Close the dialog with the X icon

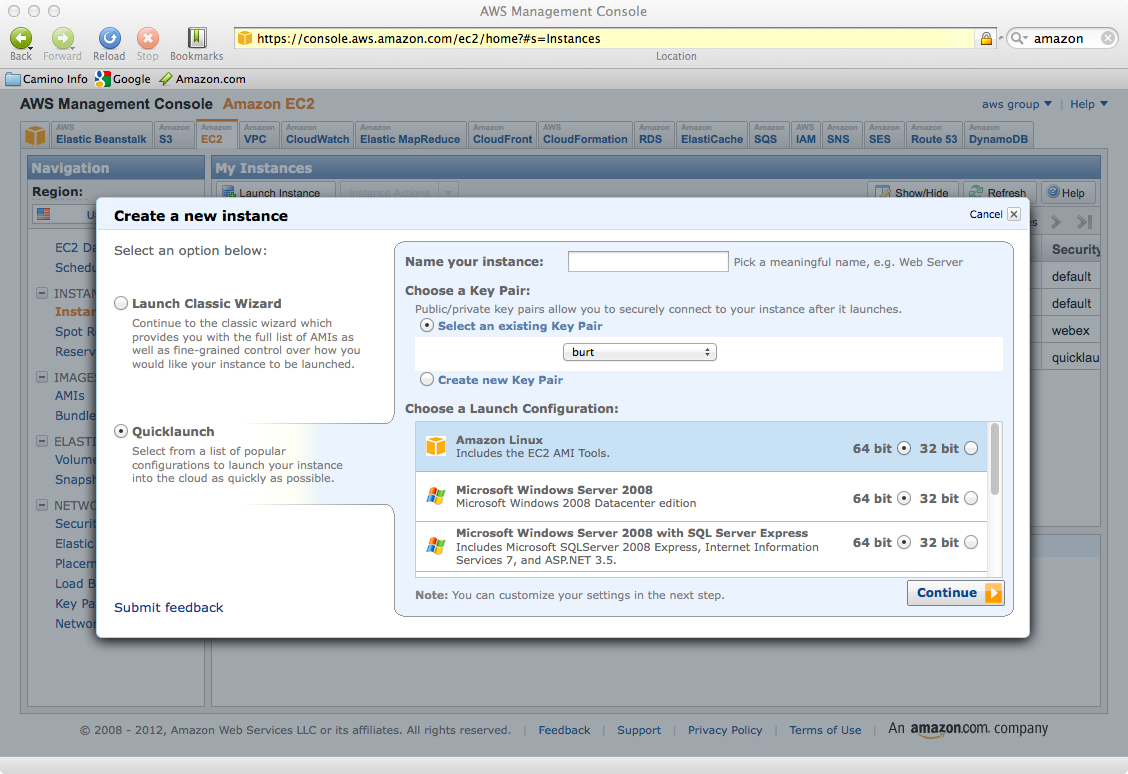1014,214
